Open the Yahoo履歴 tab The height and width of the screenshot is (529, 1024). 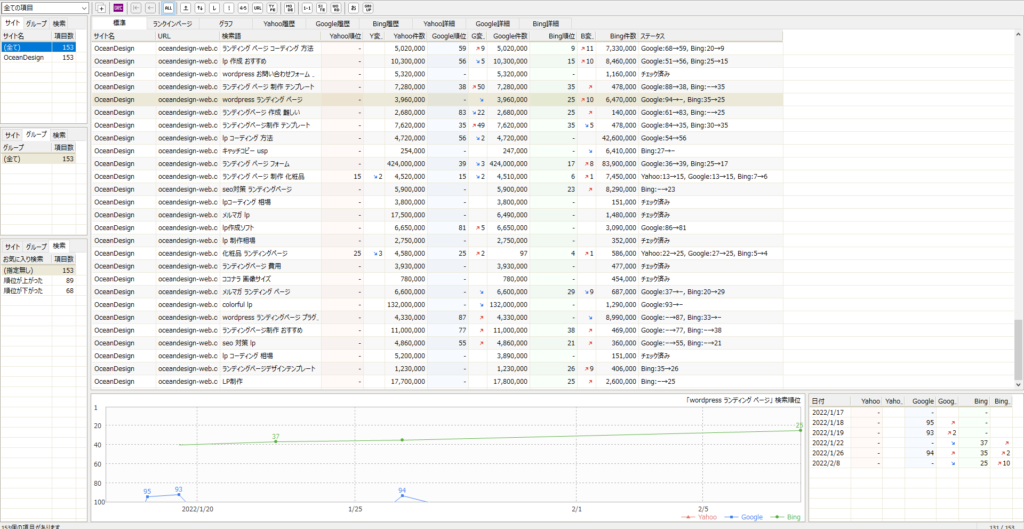click(280, 24)
